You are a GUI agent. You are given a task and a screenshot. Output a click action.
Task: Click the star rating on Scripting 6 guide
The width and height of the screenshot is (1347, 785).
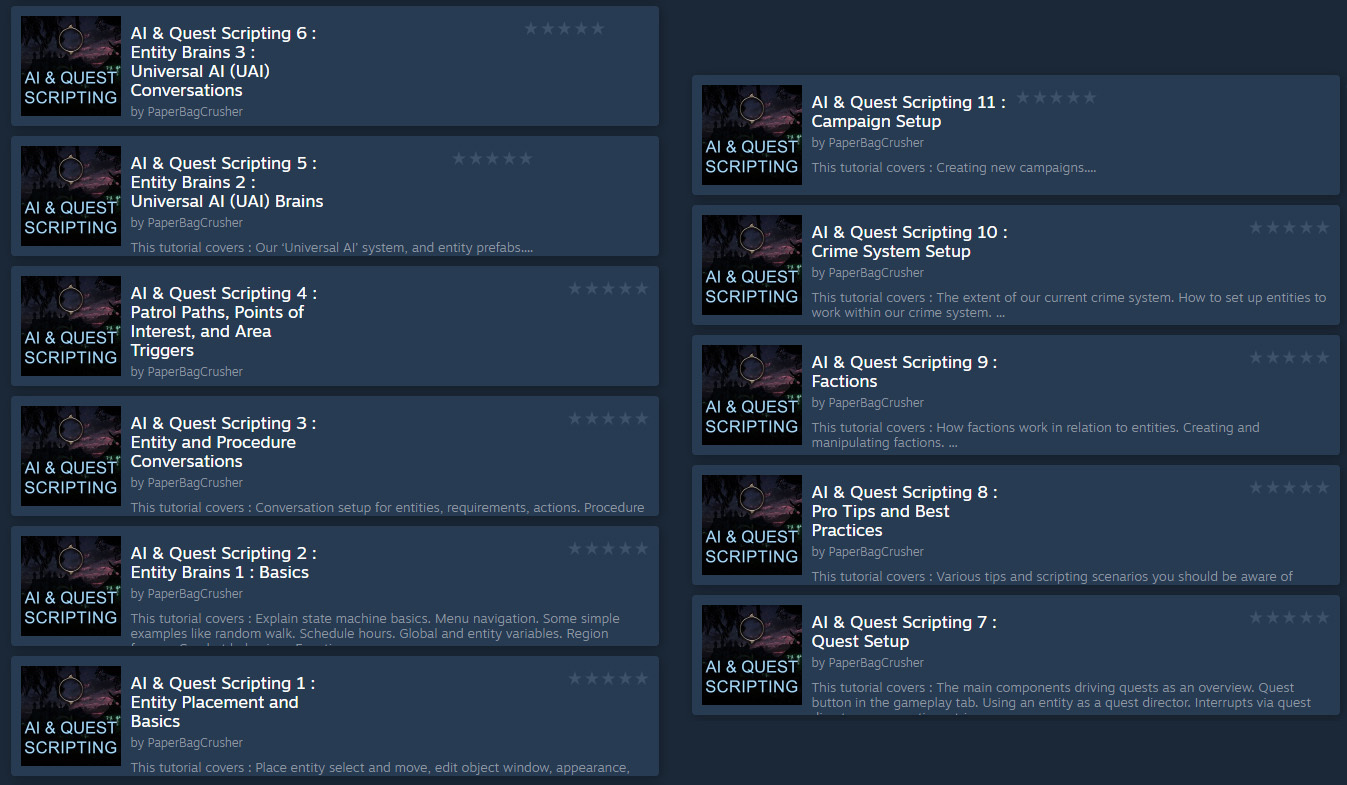point(564,29)
